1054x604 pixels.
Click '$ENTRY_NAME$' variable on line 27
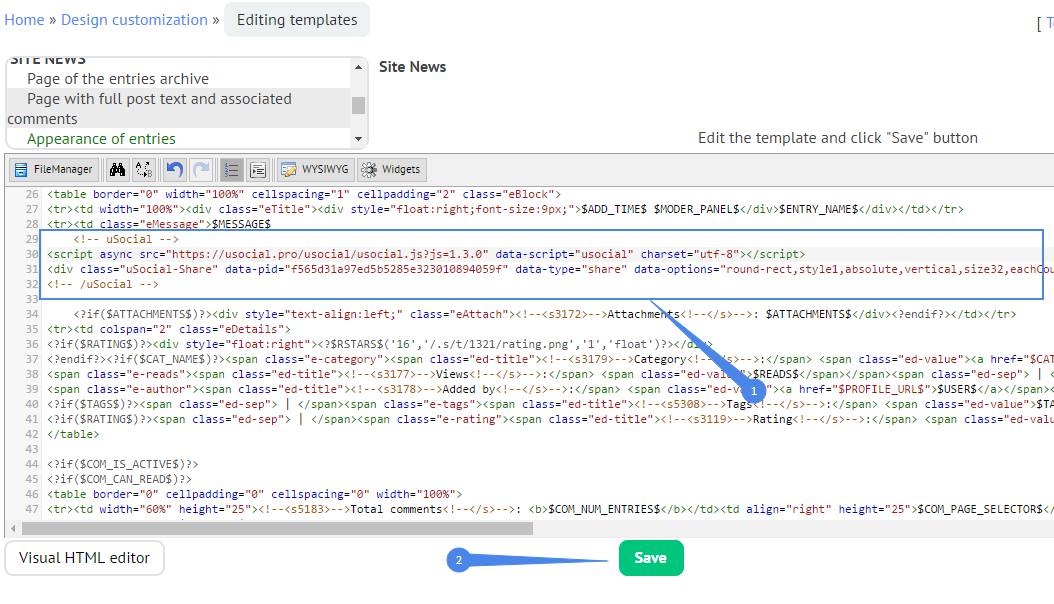(x=819, y=210)
